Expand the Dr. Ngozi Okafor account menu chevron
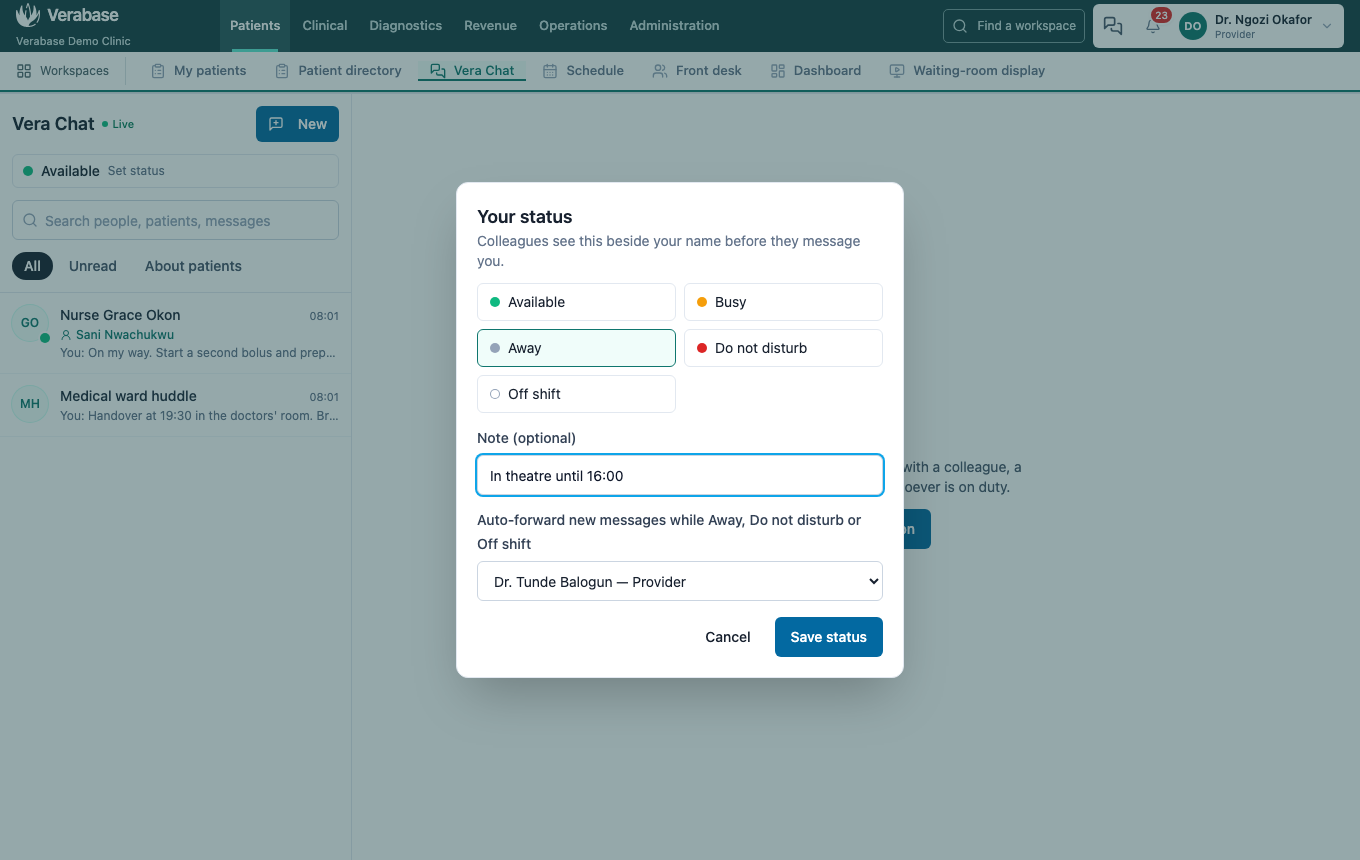This screenshot has width=1360, height=860. coord(1327,26)
